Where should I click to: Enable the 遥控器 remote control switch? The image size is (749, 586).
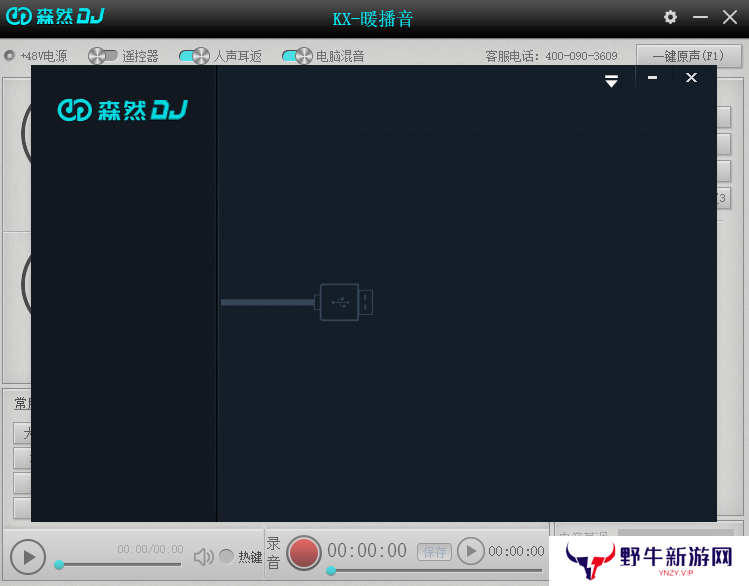tap(102, 56)
